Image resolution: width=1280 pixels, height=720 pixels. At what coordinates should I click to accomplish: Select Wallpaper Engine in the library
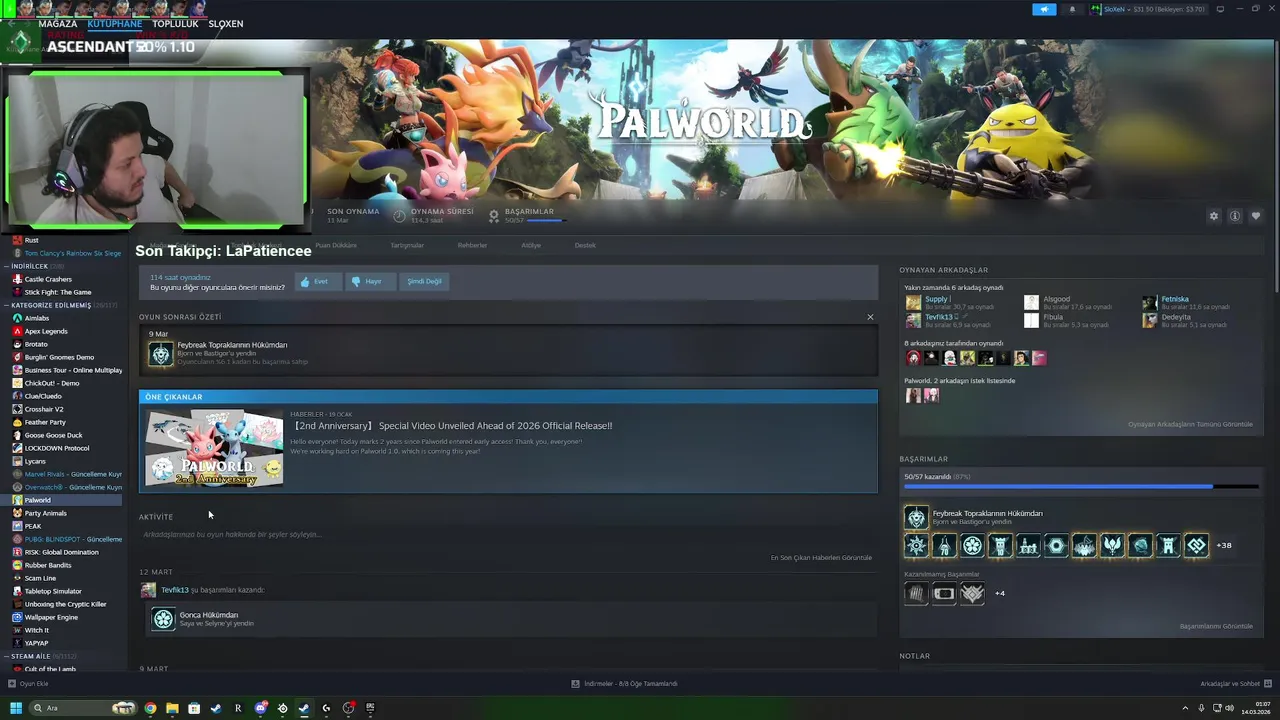click(51, 617)
